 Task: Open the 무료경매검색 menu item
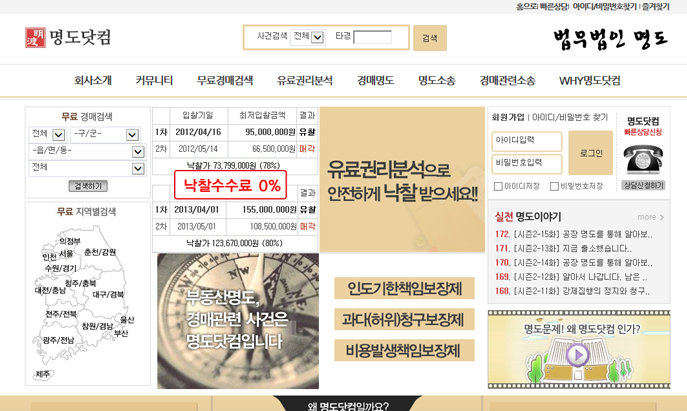click(x=225, y=80)
